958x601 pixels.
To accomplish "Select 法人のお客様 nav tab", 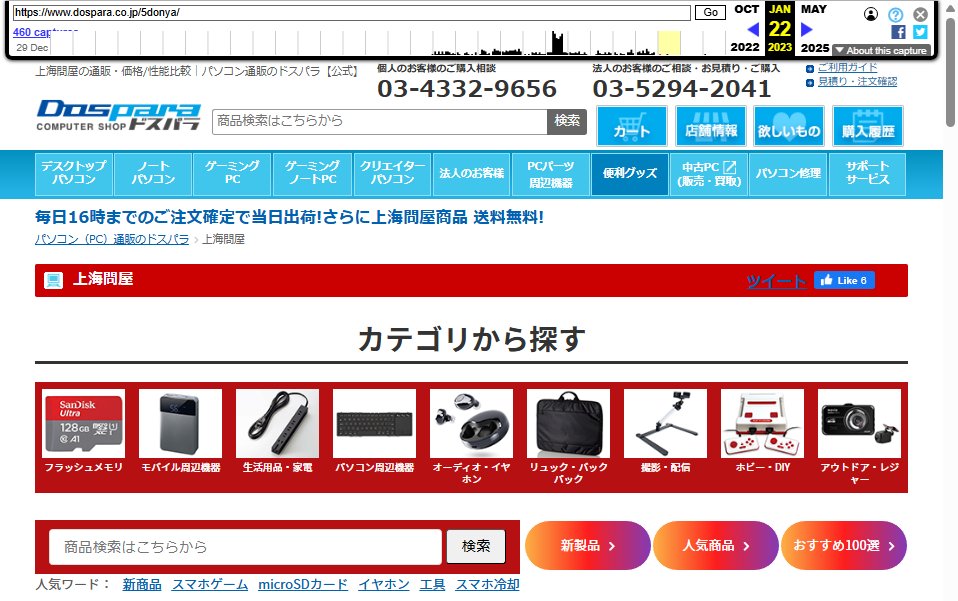I will [472, 174].
